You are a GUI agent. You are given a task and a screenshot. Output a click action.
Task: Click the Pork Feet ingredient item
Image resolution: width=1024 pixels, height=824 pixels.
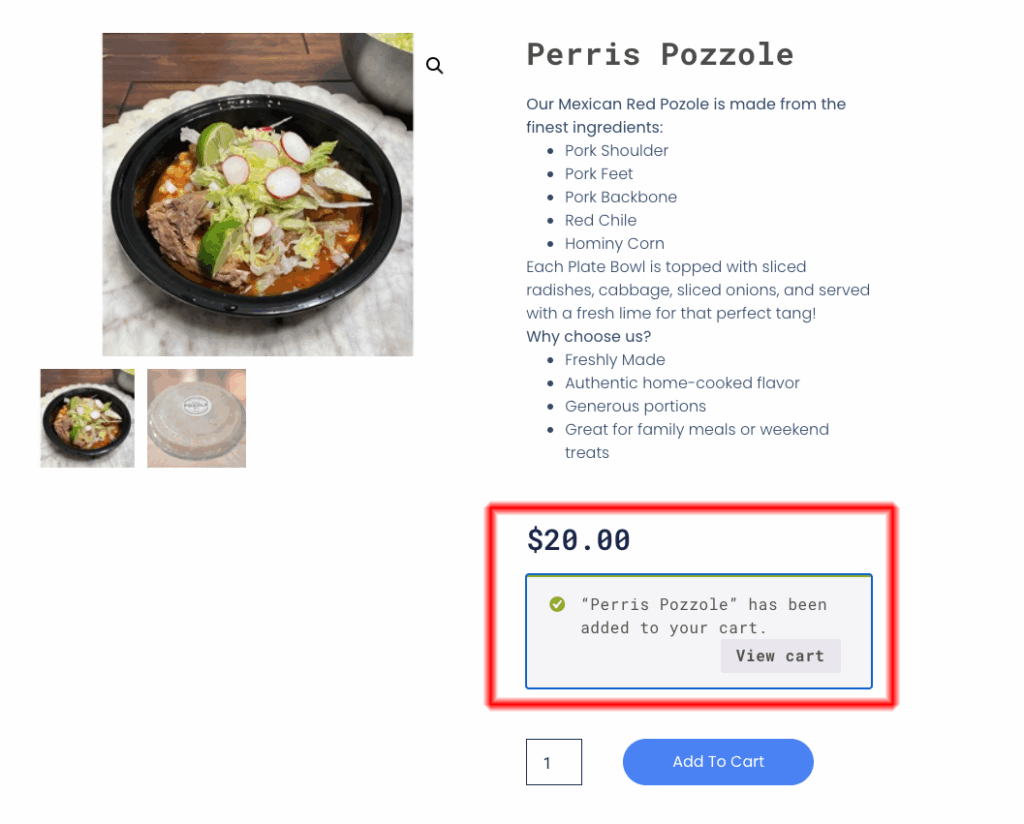pyautogui.click(x=599, y=174)
